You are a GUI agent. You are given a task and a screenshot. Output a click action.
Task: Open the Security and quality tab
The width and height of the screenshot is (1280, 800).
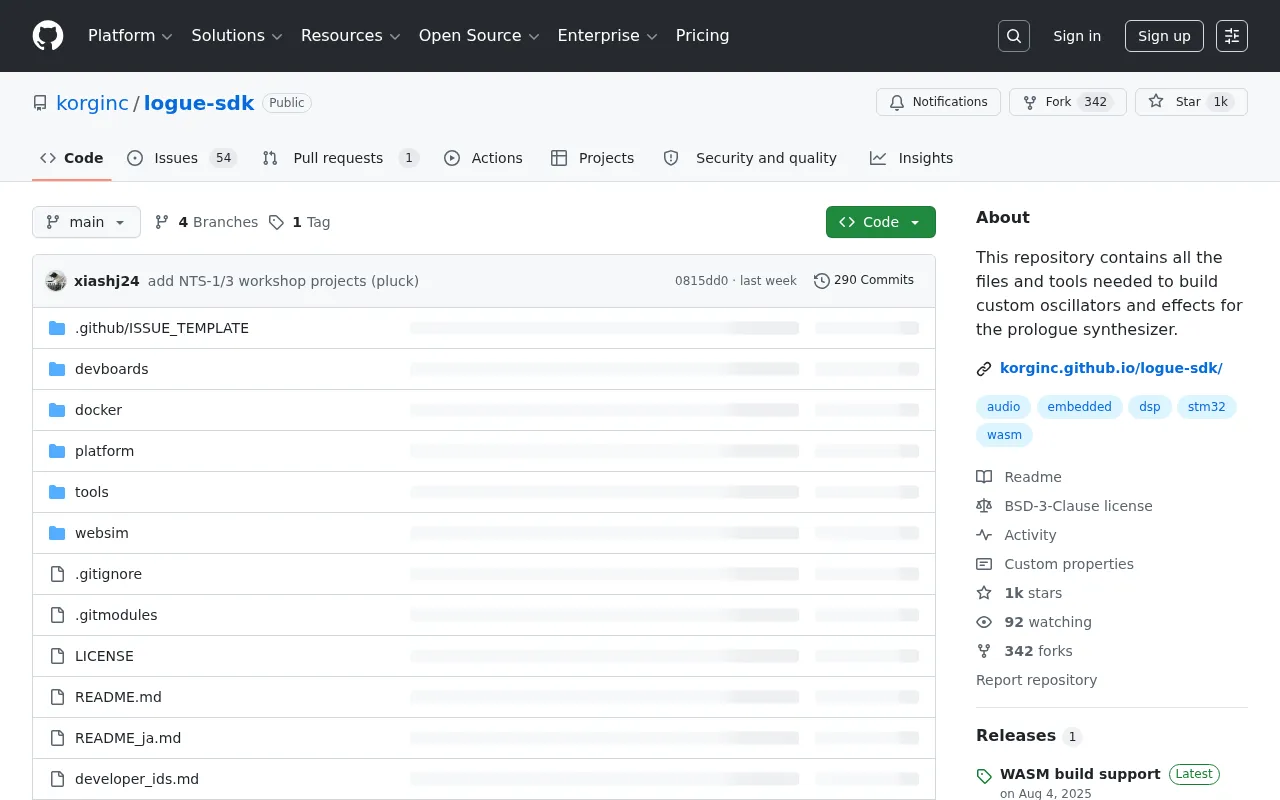tap(750, 158)
